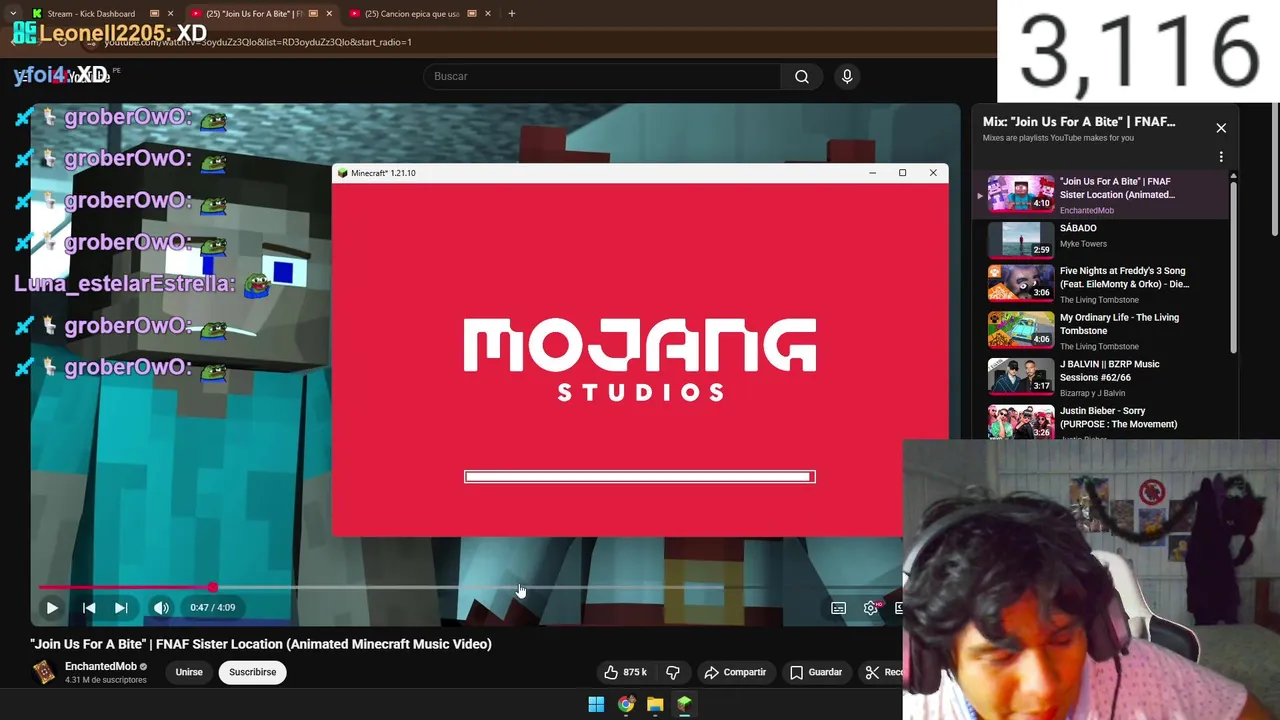Image resolution: width=1280 pixels, height=720 pixels.
Task: Click the media indicator on Kick Dashboard tab
Action: pyautogui.click(x=154, y=14)
